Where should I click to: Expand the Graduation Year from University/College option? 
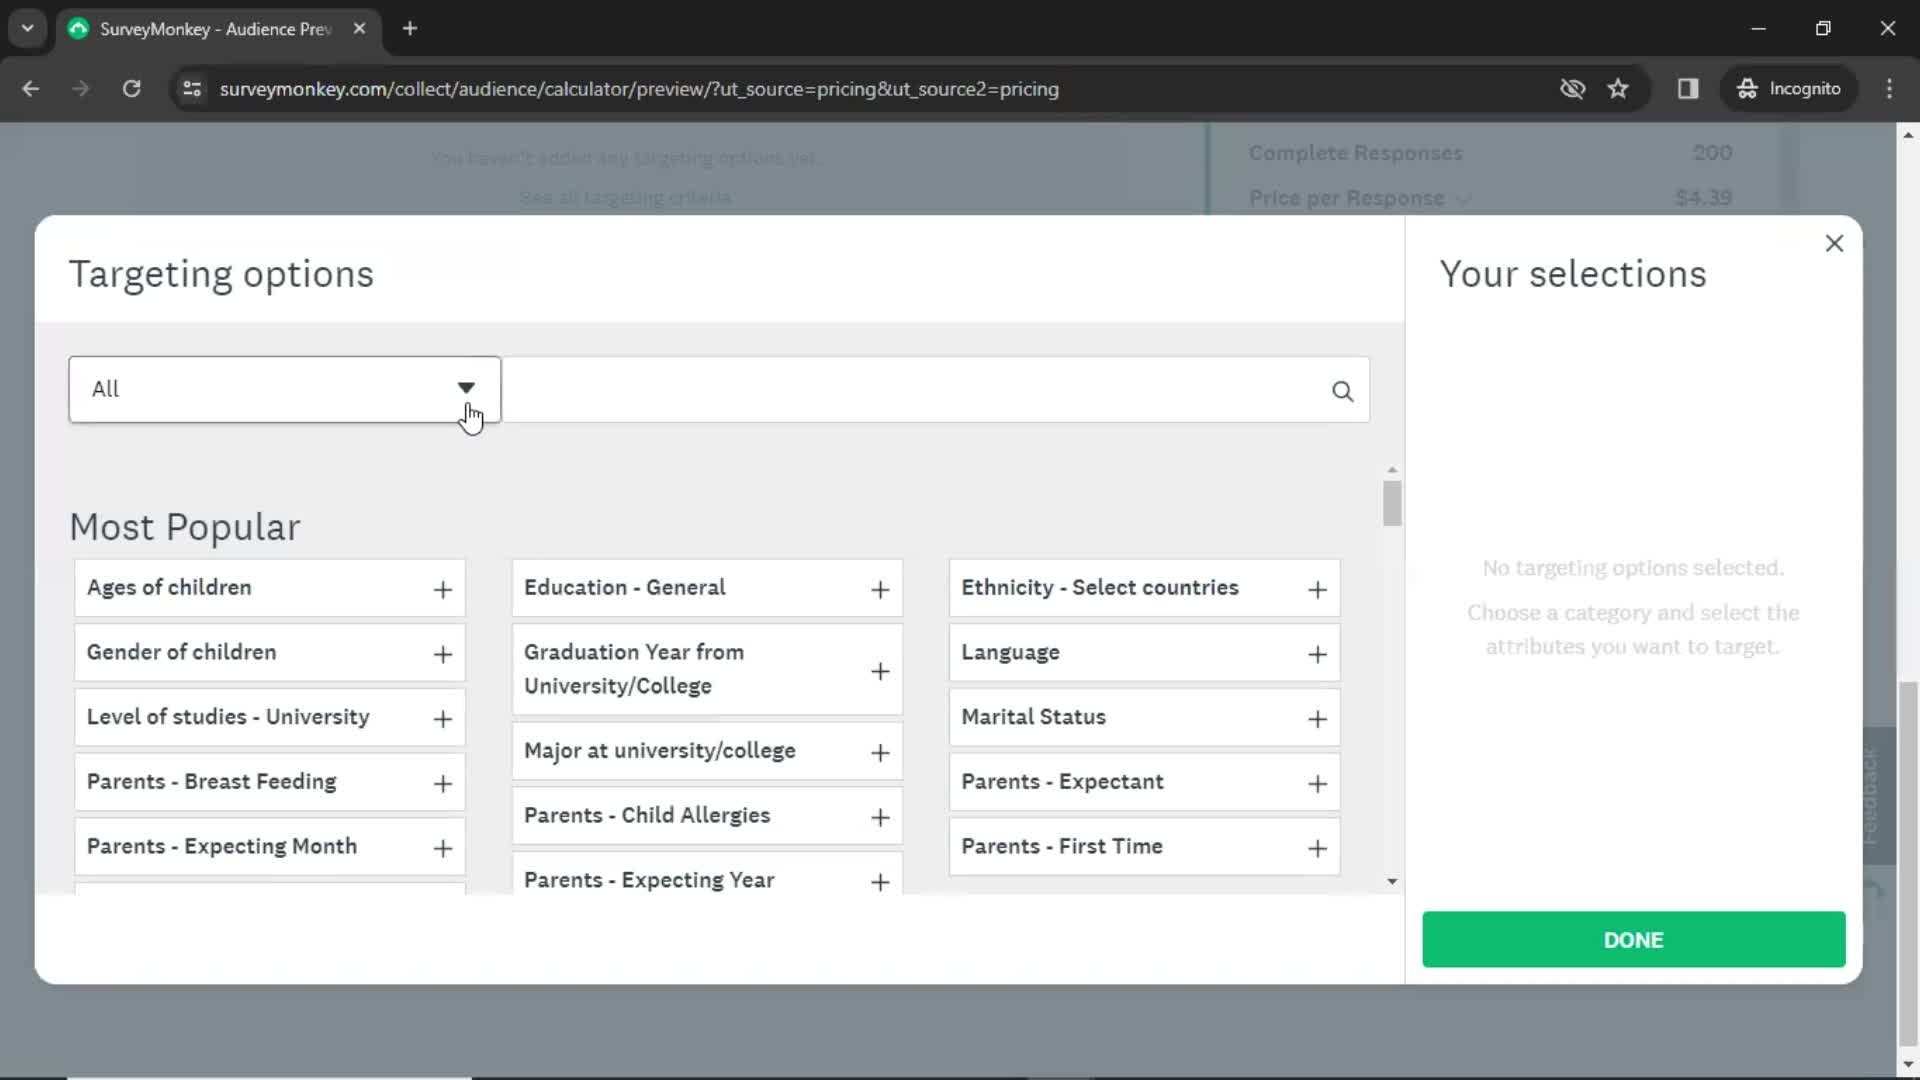pyautogui.click(x=881, y=671)
